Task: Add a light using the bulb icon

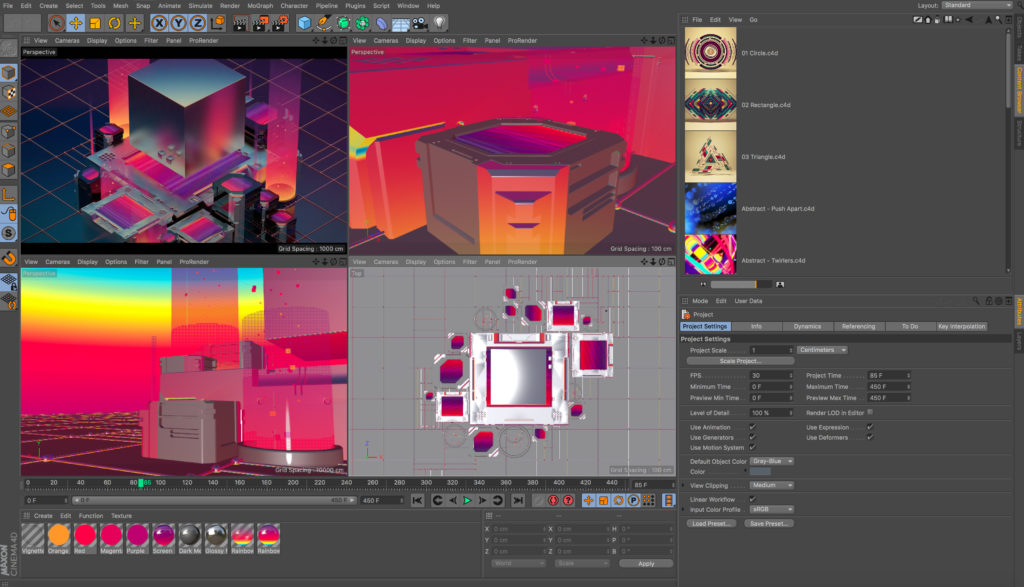Action: [x=439, y=22]
